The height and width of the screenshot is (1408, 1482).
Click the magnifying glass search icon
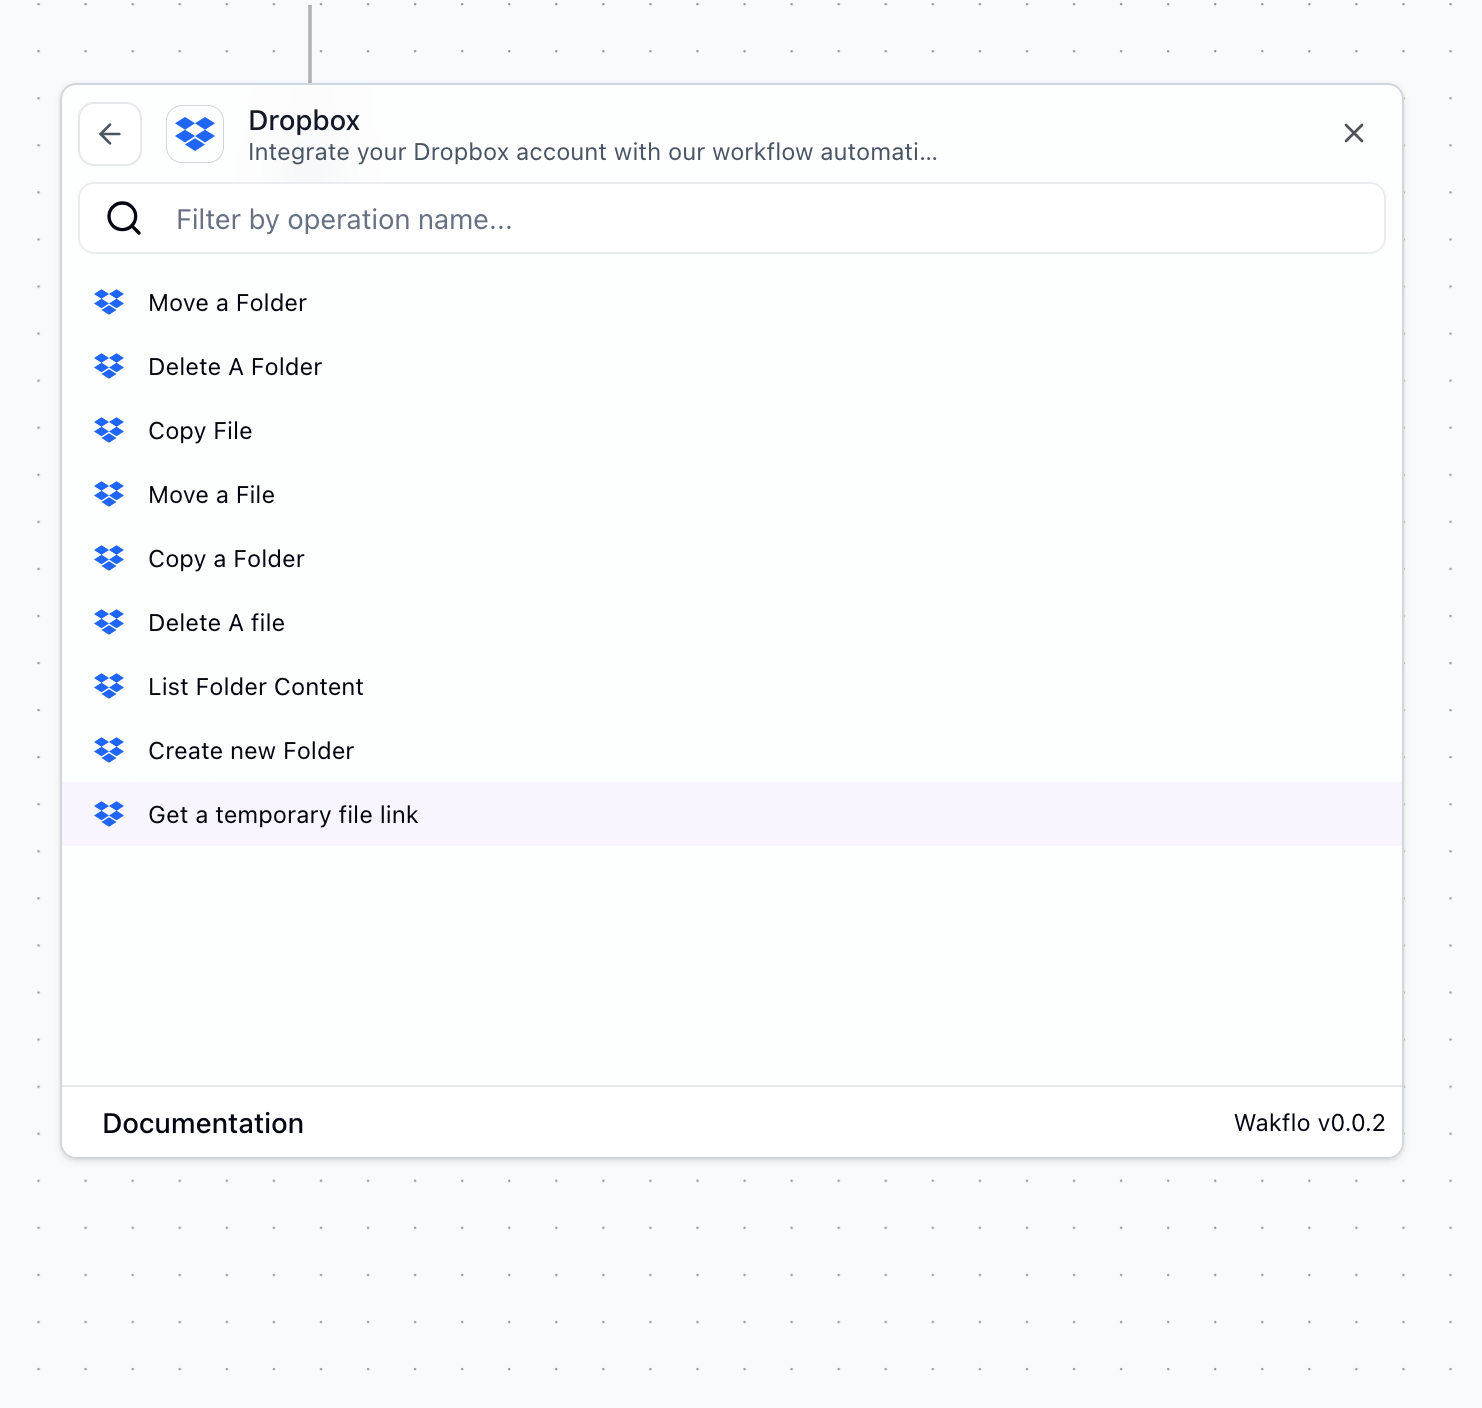pyautogui.click(x=123, y=218)
